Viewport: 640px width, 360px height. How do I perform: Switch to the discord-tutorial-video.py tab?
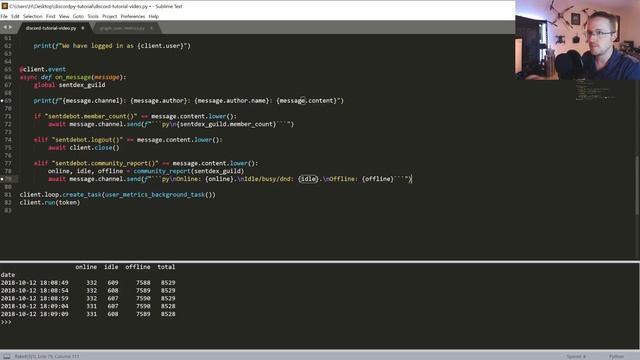(x=51, y=28)
